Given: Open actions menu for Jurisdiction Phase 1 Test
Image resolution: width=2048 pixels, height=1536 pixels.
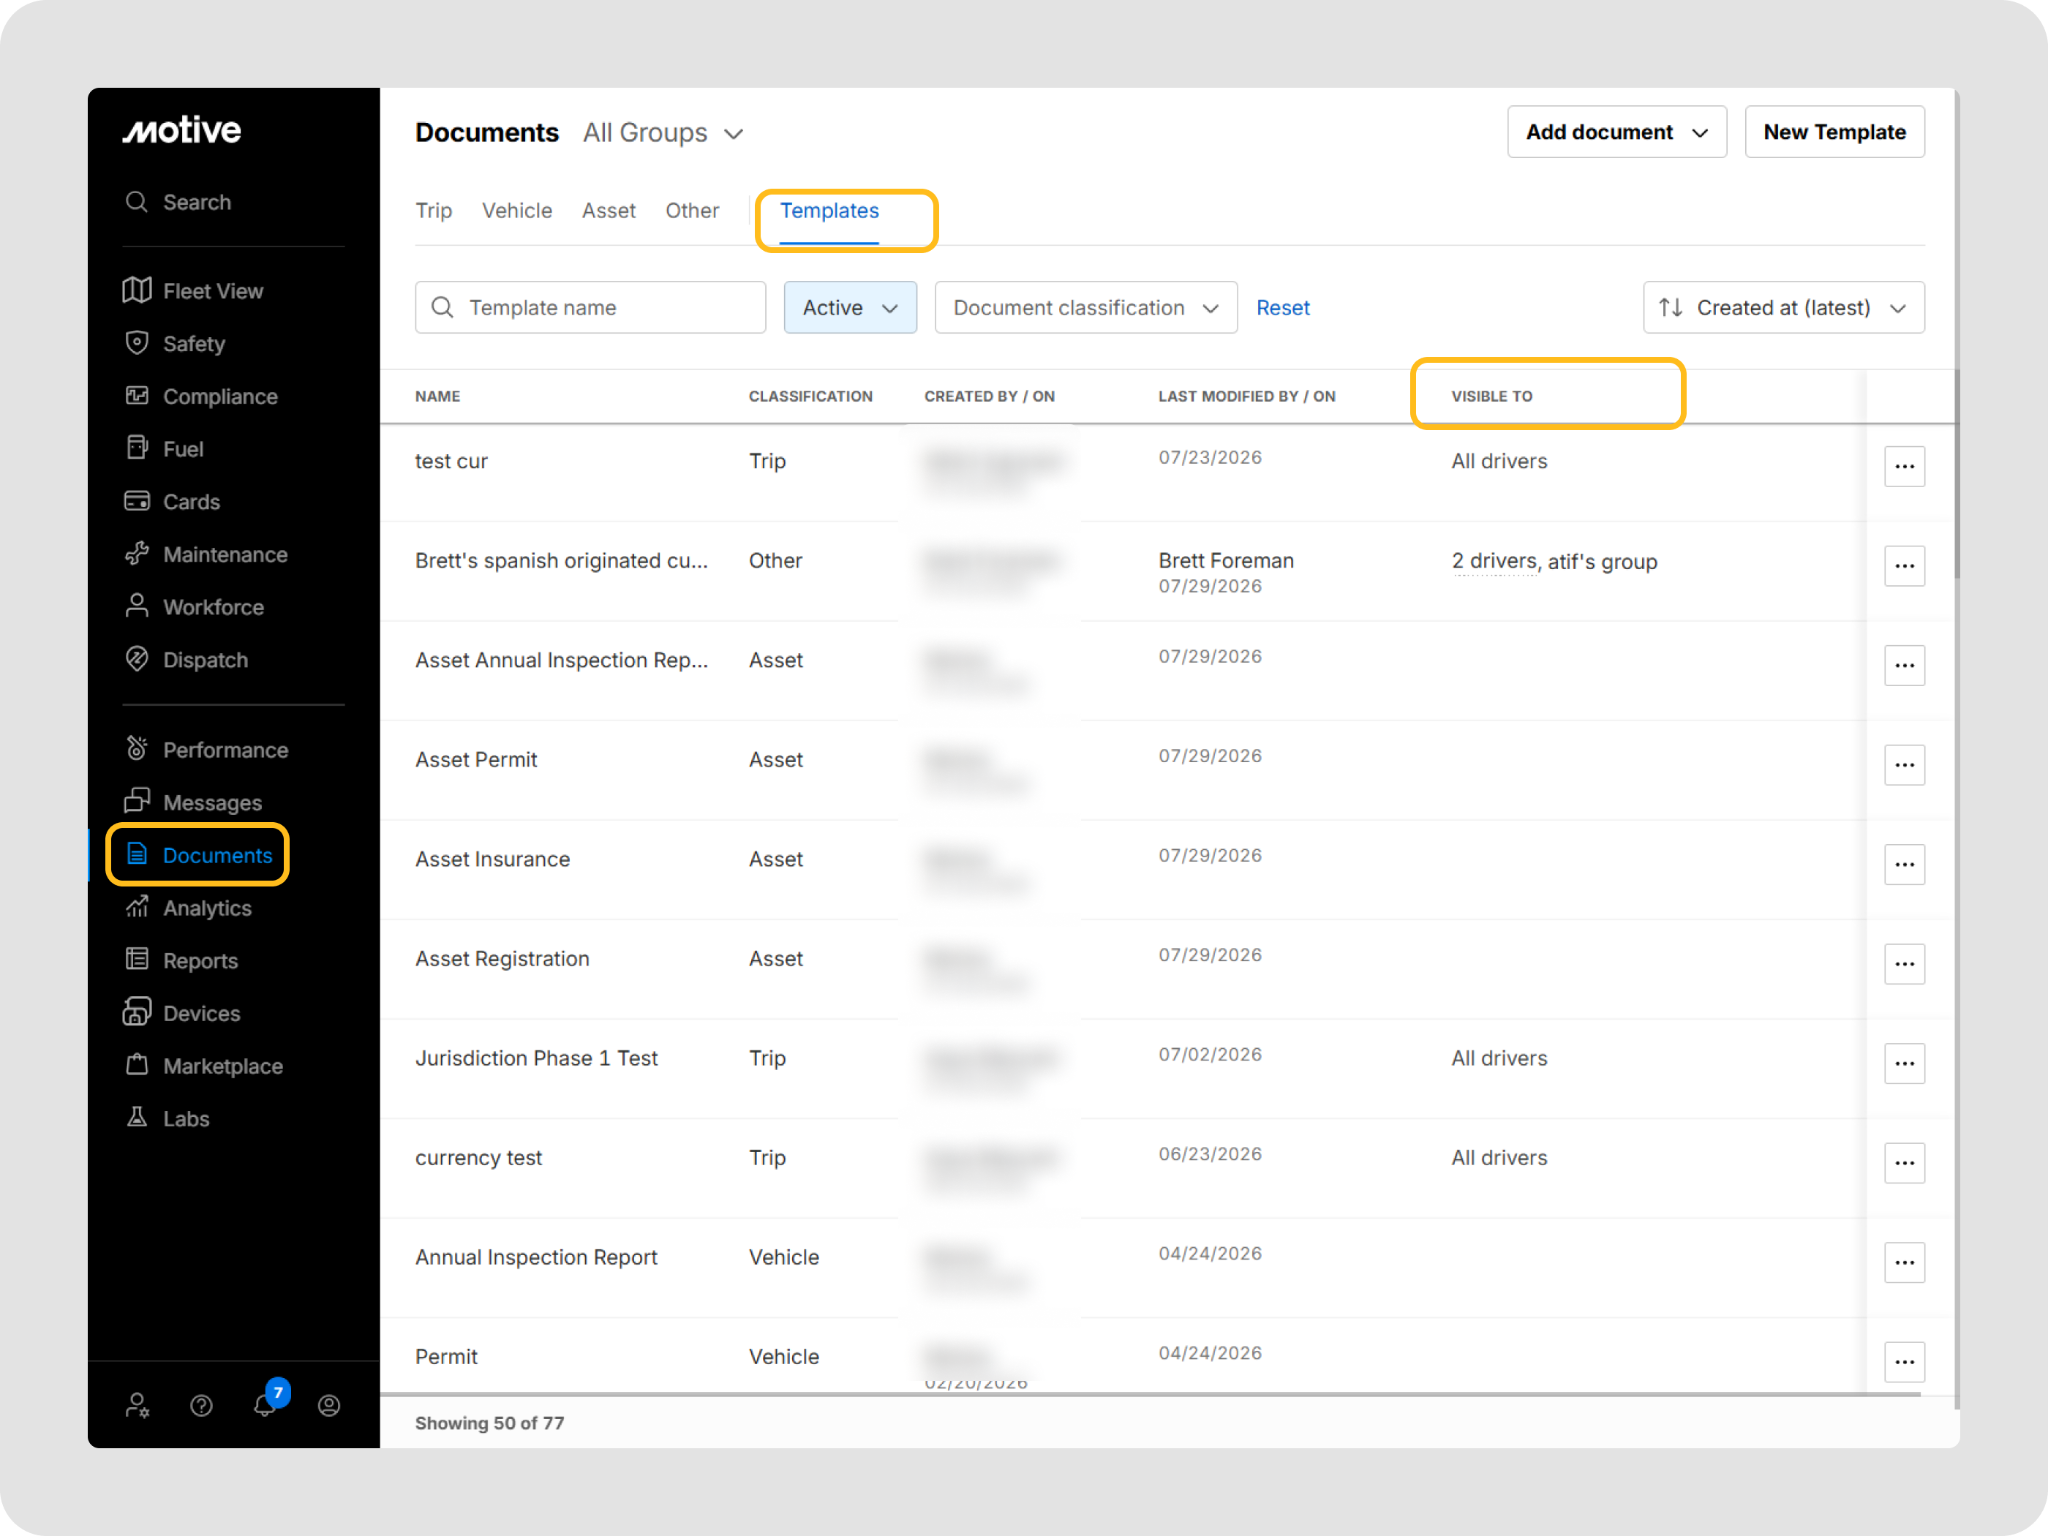Looking at the screenshot, I should (x=1904, y=1064).
